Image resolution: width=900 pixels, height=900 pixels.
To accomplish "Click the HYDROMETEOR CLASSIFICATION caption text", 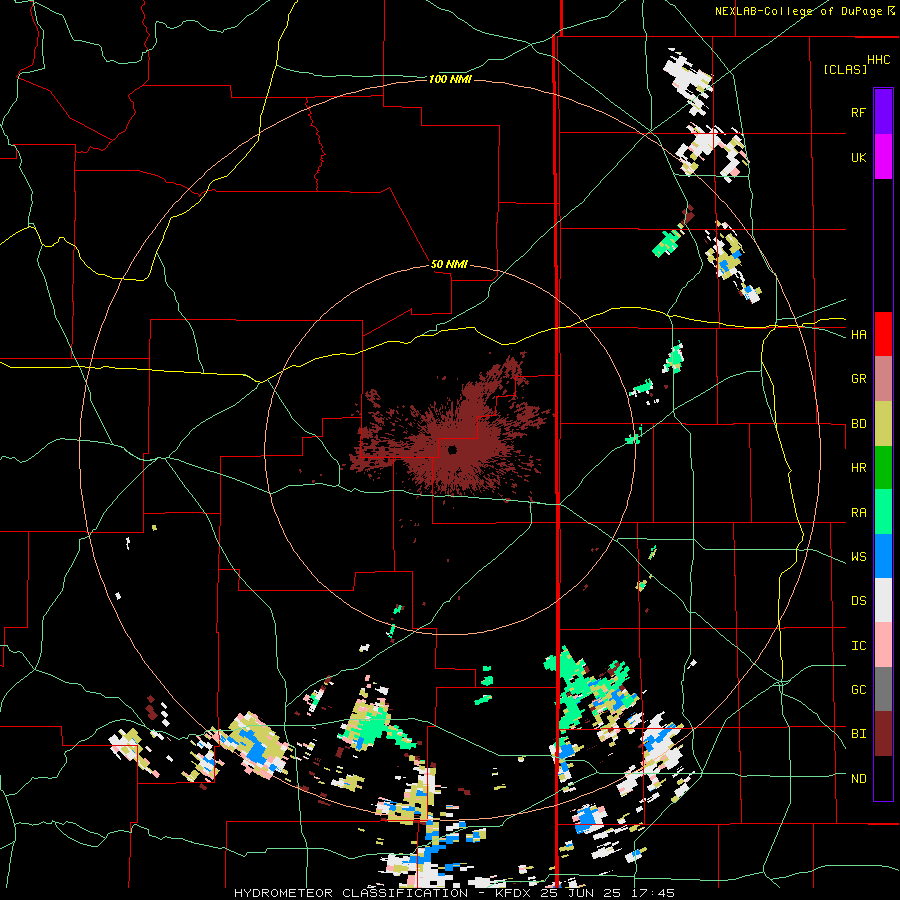I will tap(351, 893).
